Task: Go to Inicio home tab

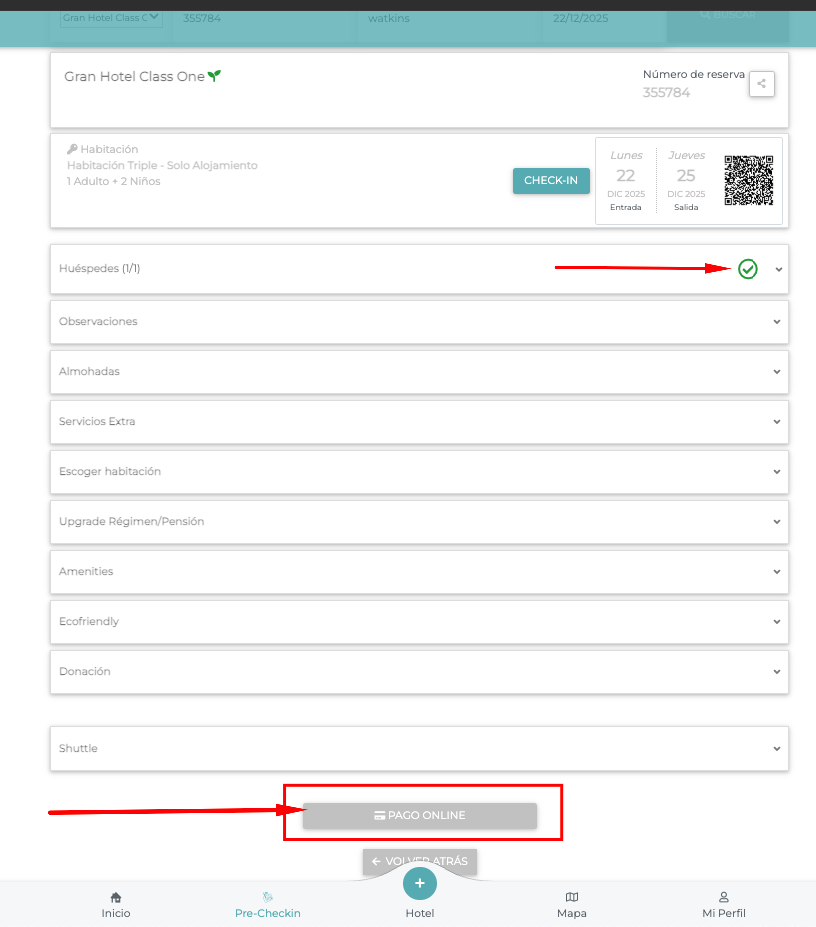Action: coord(116,904)
